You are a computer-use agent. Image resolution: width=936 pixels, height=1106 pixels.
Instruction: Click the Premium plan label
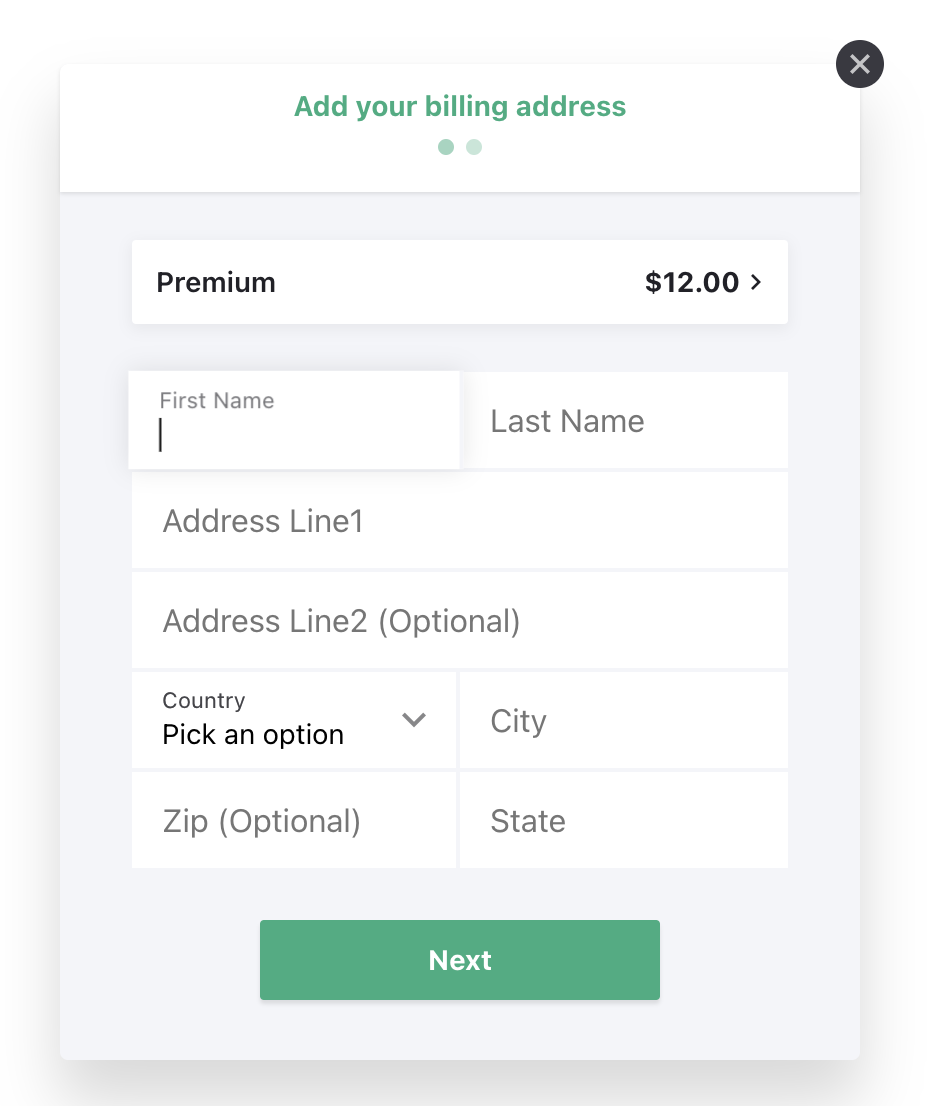pyautogui.click(x=216, y=282)
